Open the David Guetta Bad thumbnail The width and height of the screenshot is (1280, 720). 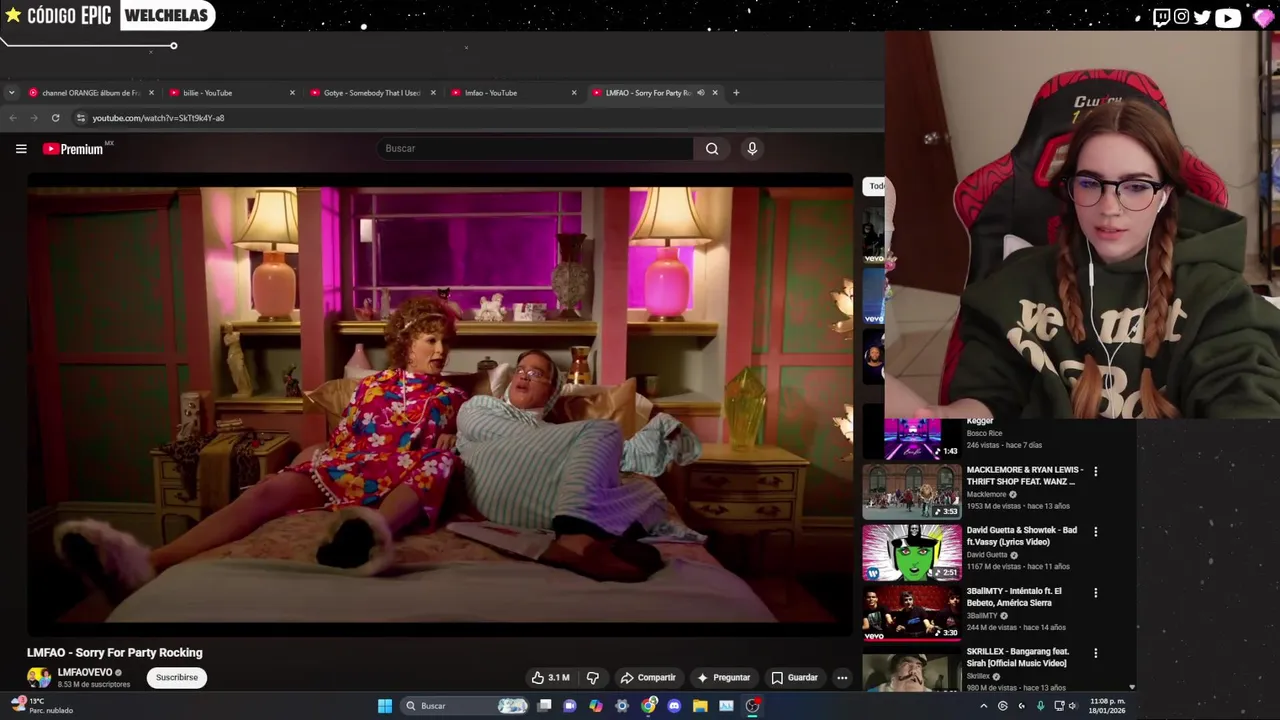912,551
